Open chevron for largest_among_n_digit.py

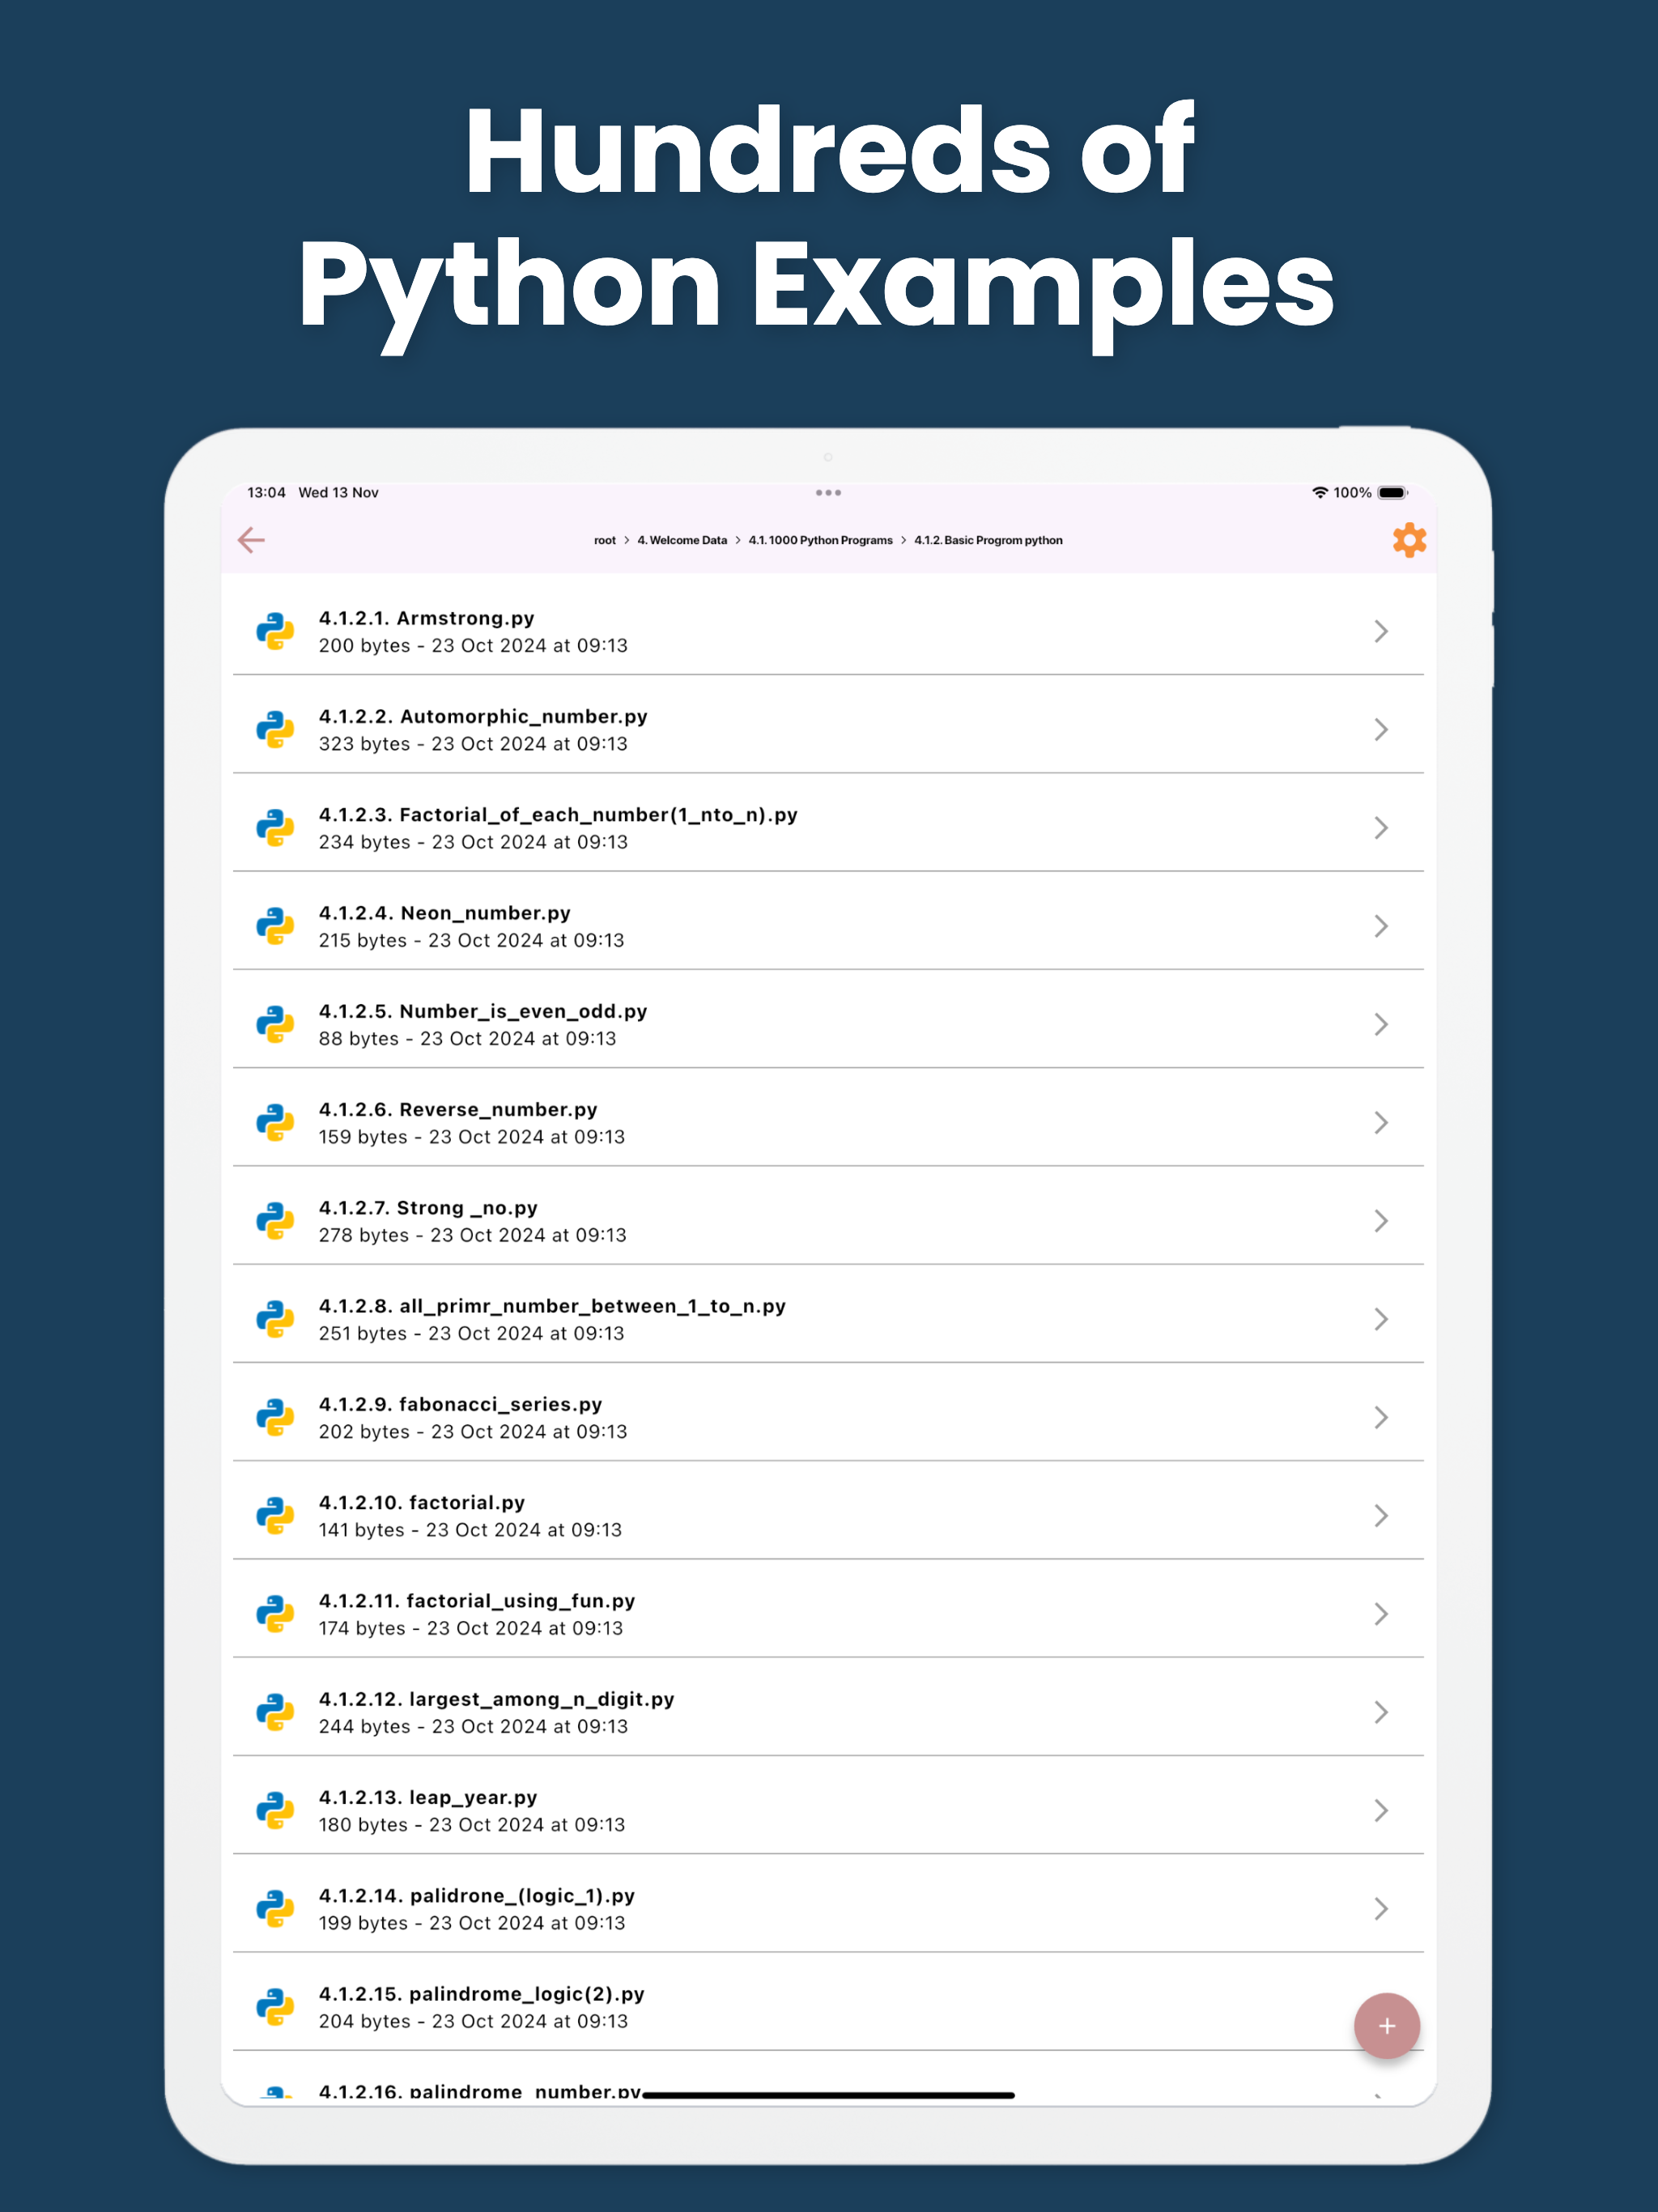tap(1381, 1713)
